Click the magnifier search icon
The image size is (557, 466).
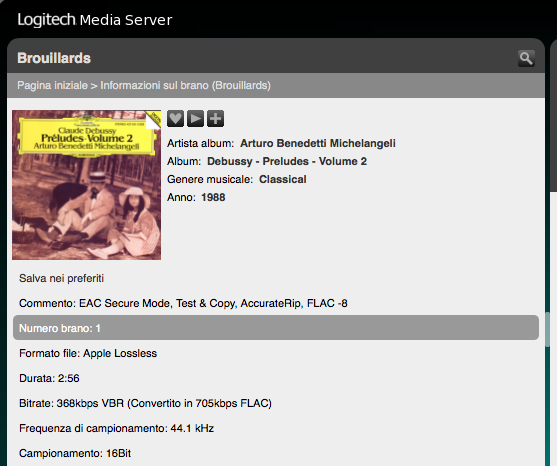point(526,58)
